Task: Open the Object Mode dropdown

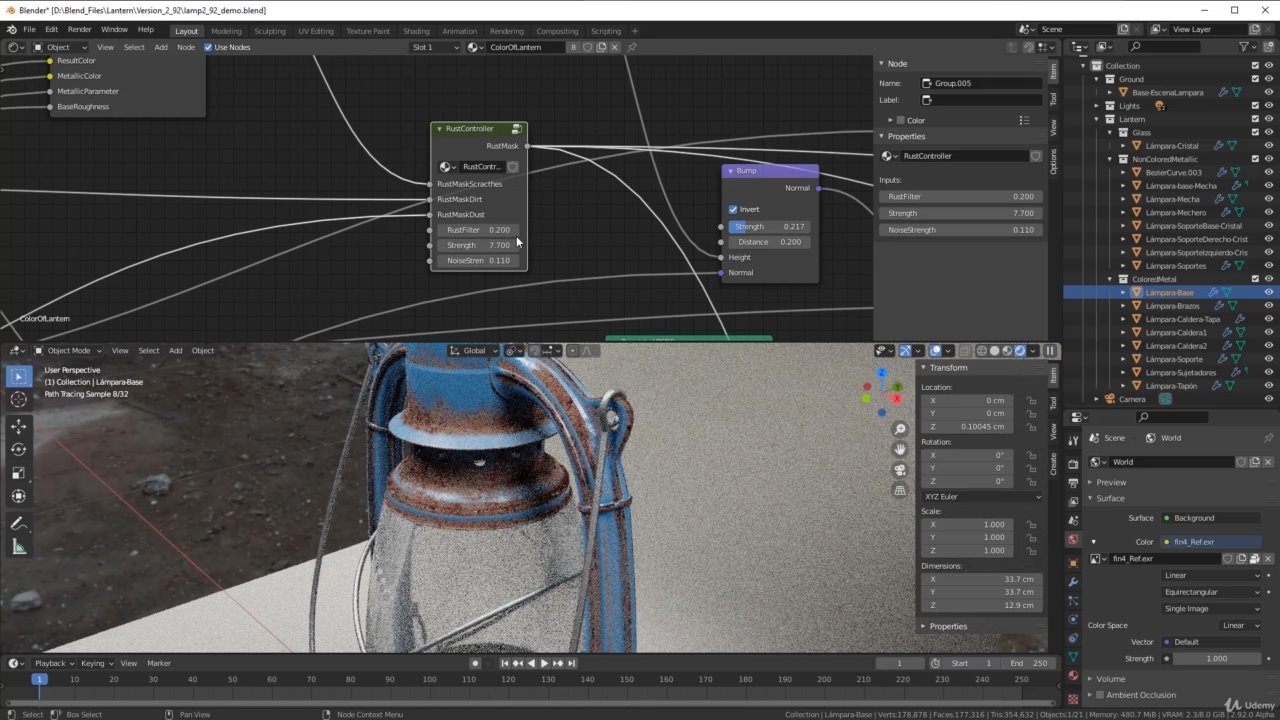Action: click(68, 350)
